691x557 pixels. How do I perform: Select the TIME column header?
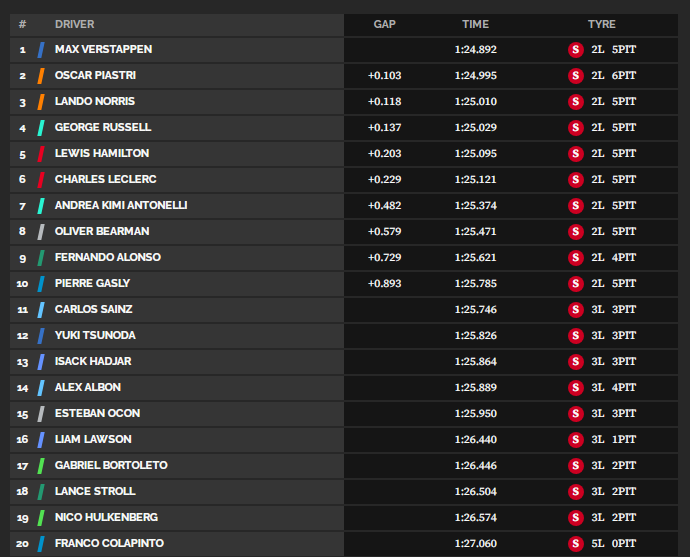pyautogui.click(x=476, y=24)
